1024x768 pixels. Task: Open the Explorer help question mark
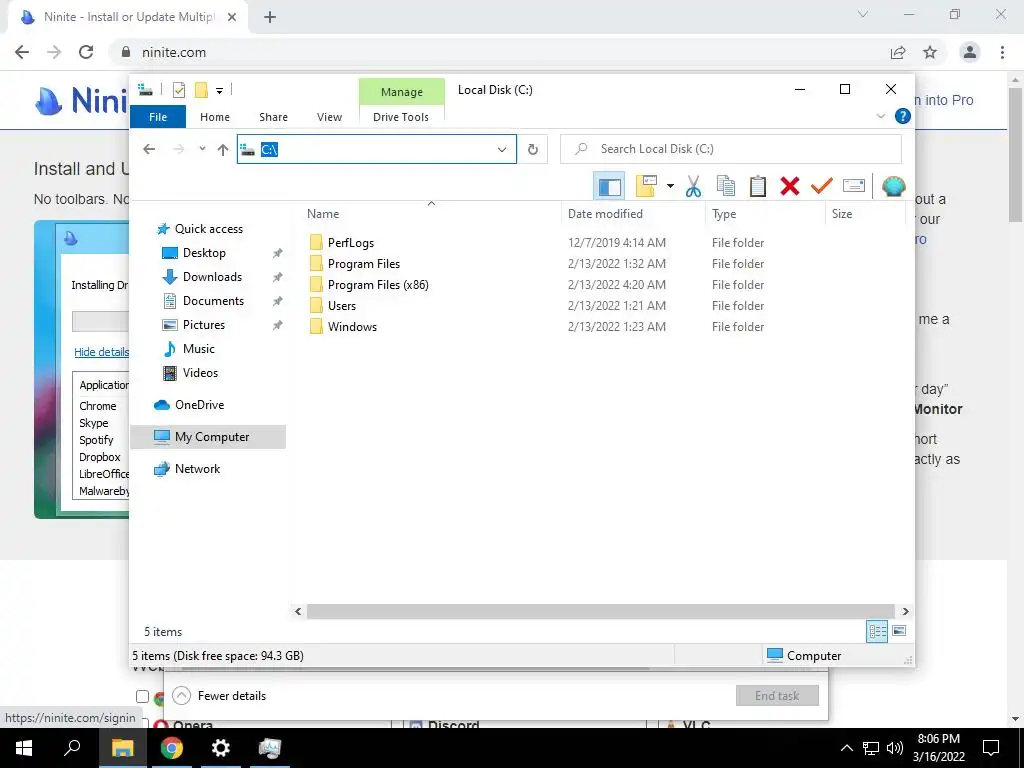903,116
